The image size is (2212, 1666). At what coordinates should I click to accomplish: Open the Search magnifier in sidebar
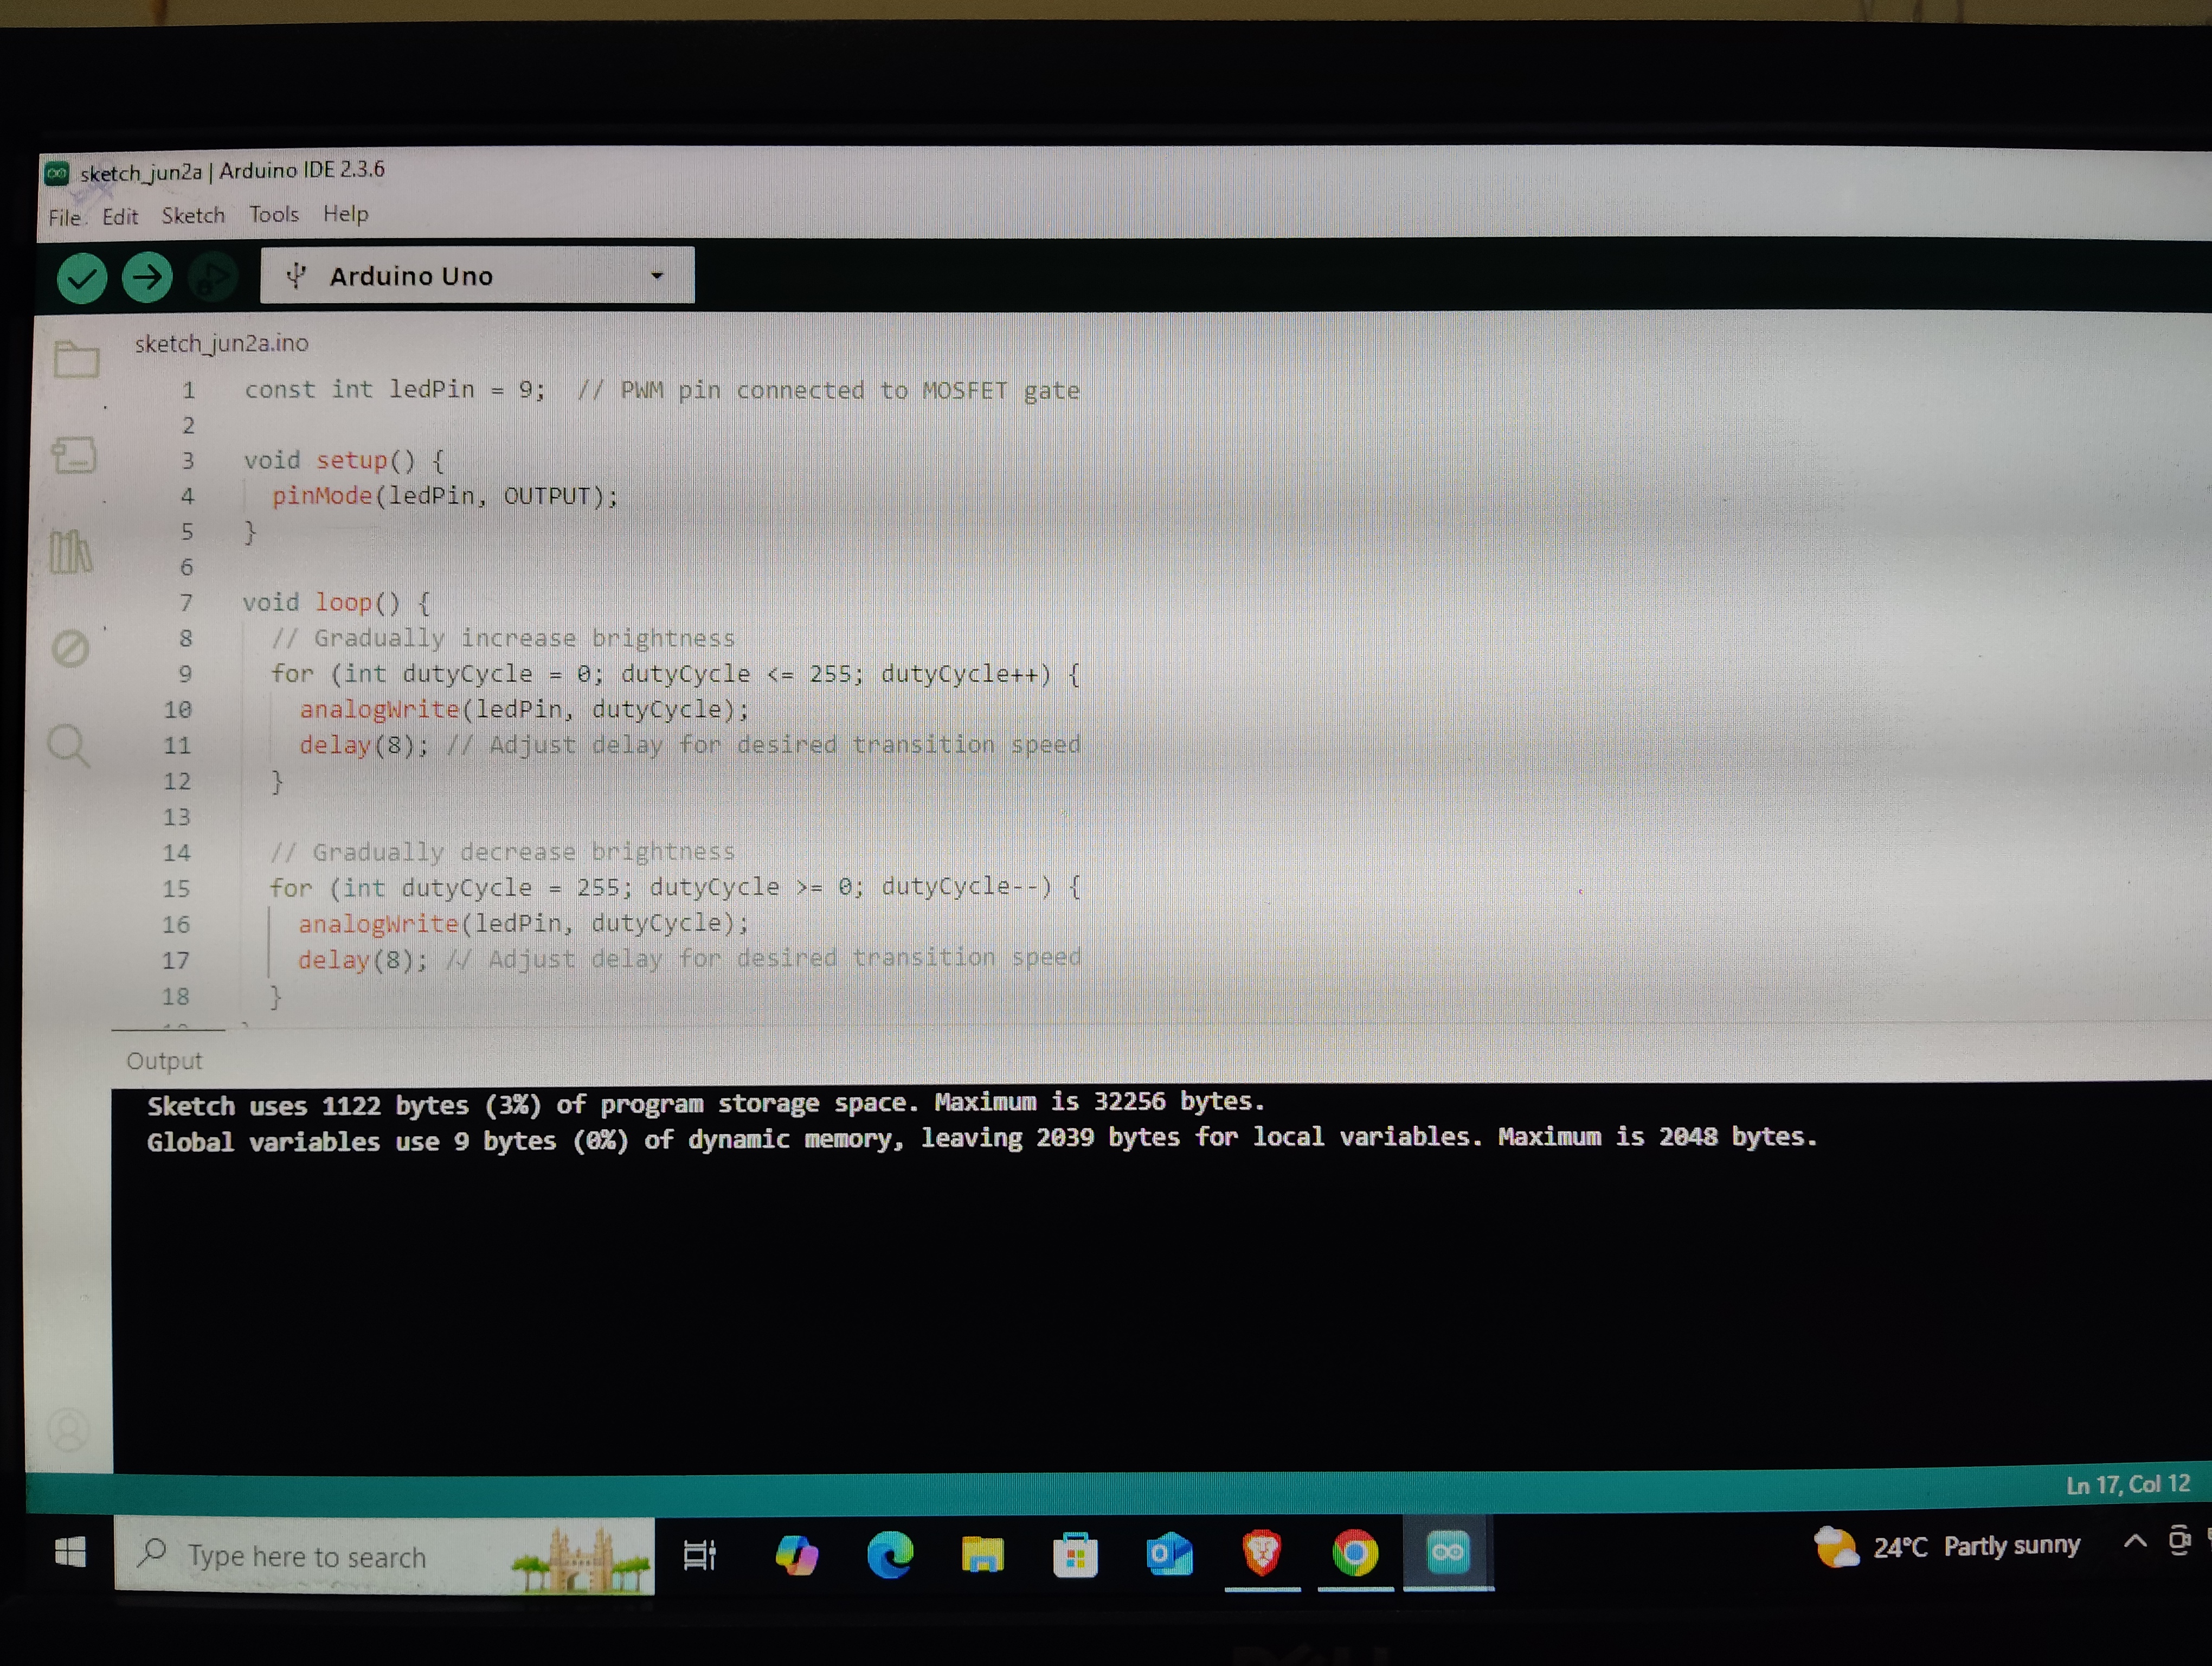pyautogui.click(x=69, y=745)
